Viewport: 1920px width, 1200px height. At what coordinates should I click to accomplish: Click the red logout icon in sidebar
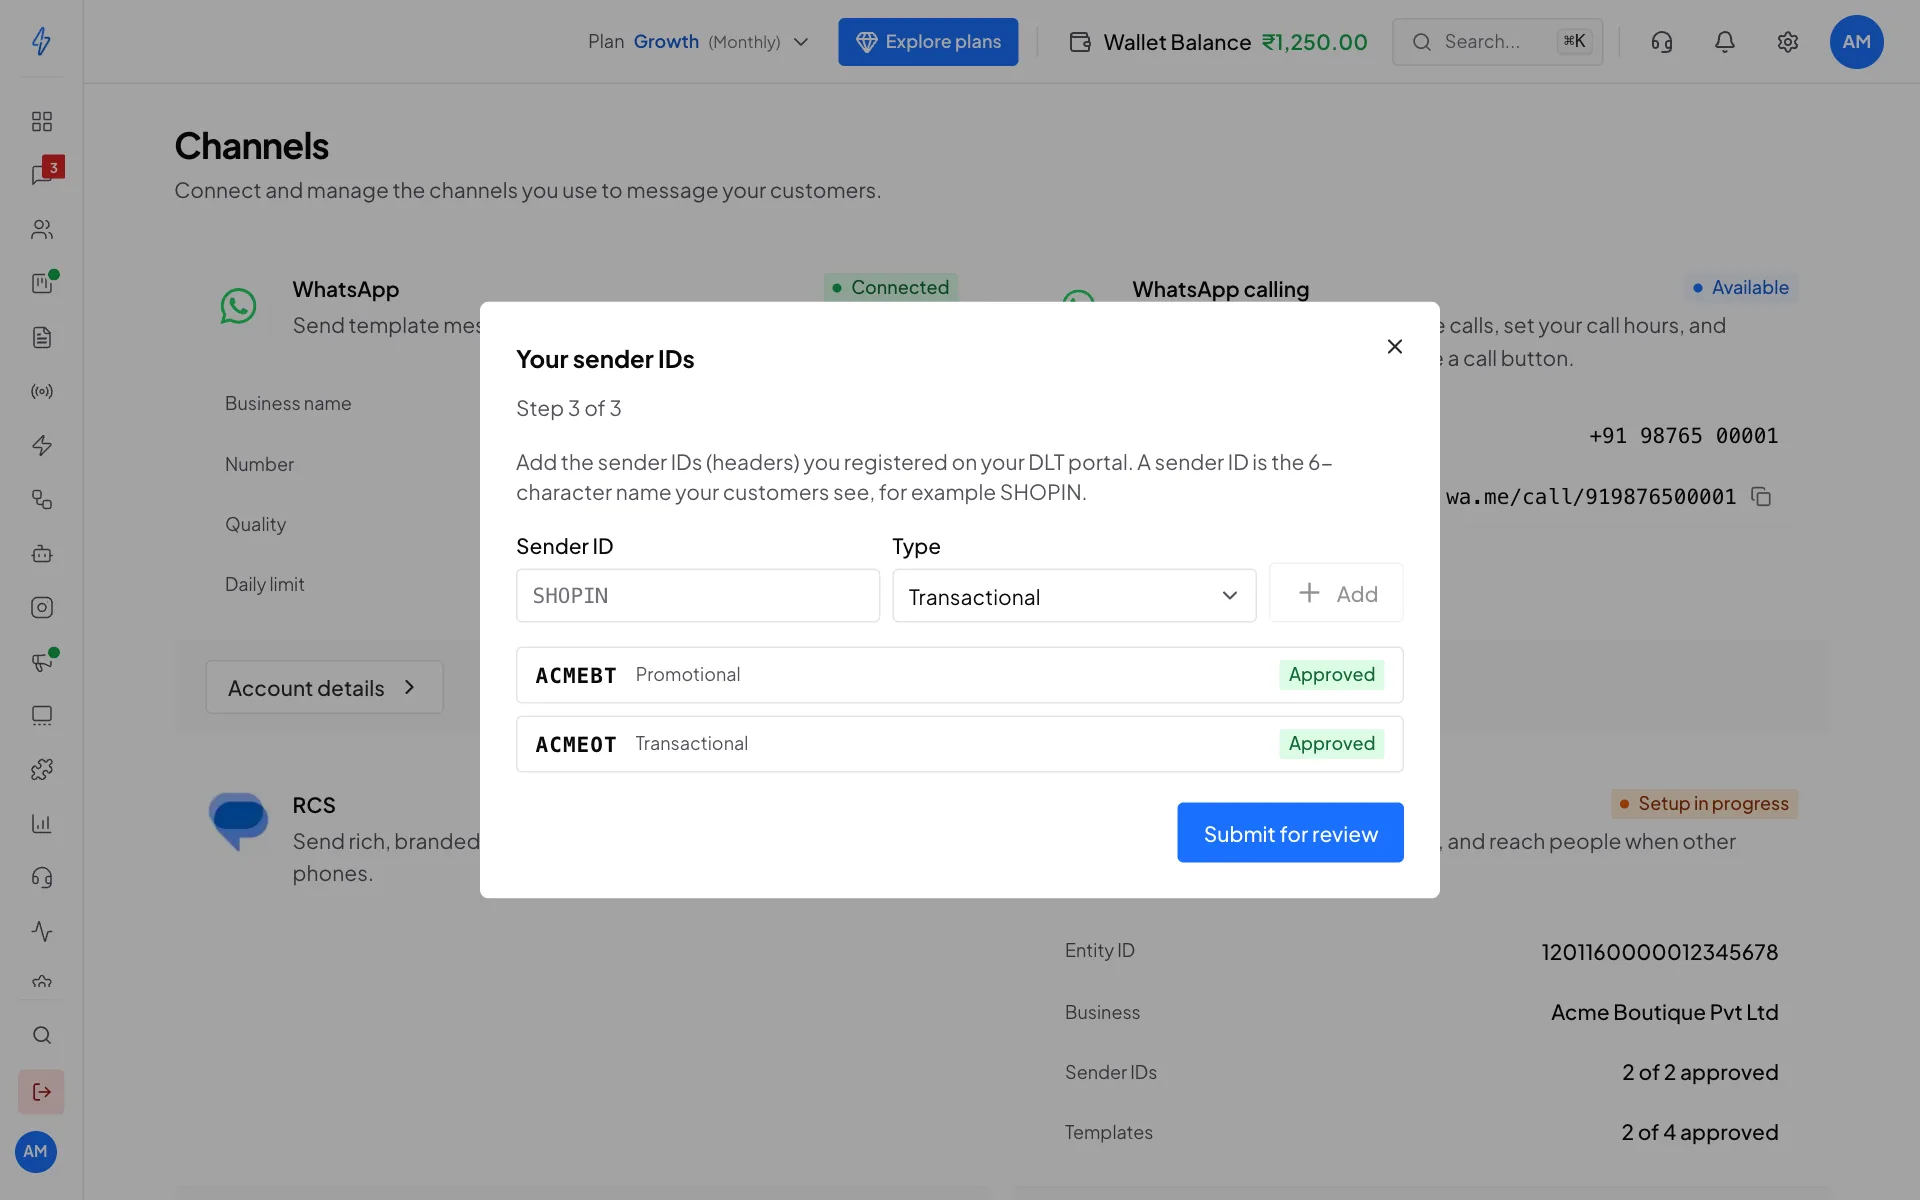(41, 1092)
